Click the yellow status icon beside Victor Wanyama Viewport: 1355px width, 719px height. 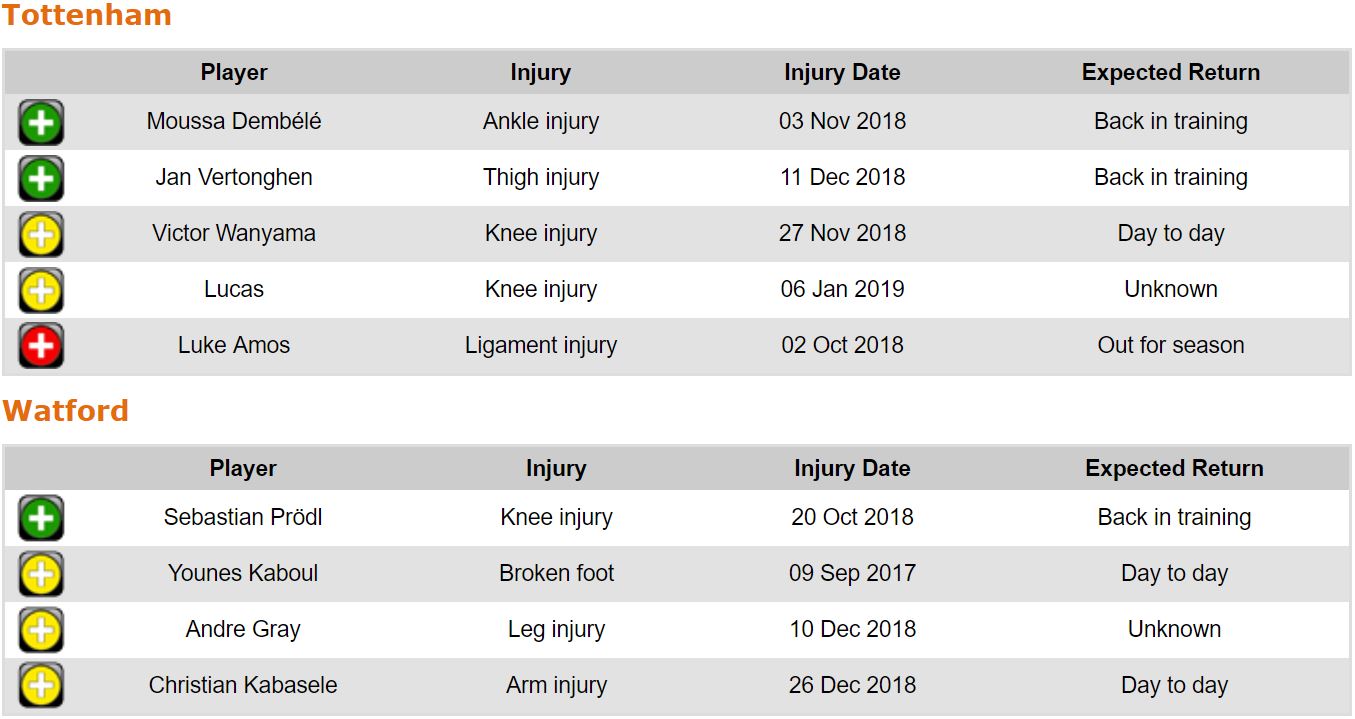tap(41, 235)
